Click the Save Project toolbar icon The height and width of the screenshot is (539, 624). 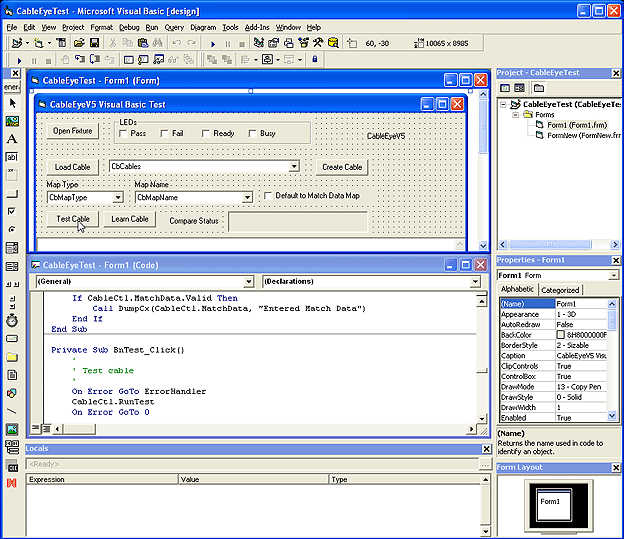94,44
